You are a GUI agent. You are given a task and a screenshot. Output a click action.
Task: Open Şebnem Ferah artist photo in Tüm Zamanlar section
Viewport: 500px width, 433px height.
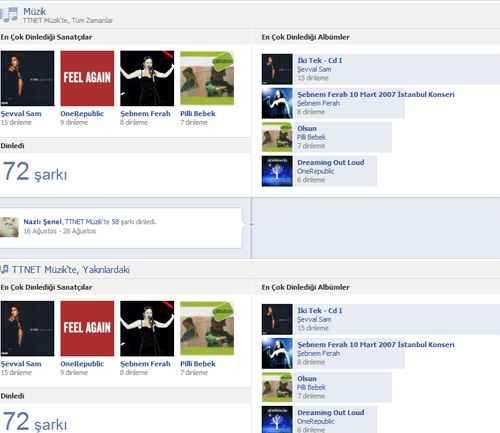tap(147, 78)
